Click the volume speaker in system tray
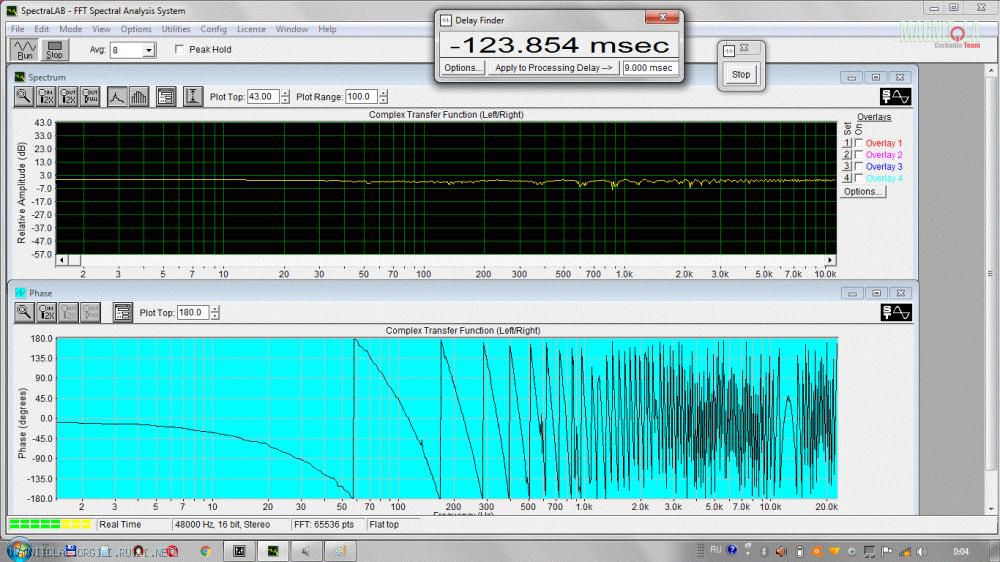This screenshot has height=562, width=1000. point(922,551)
